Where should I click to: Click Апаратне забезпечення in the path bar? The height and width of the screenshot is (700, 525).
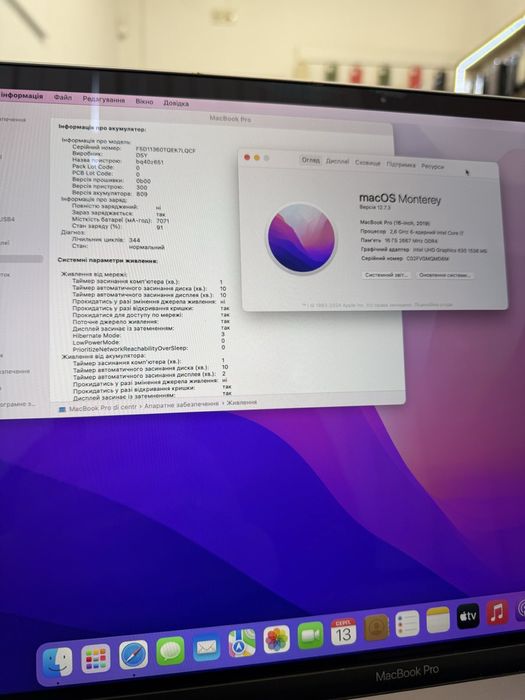pyautogui.click(x=181, y=404)
